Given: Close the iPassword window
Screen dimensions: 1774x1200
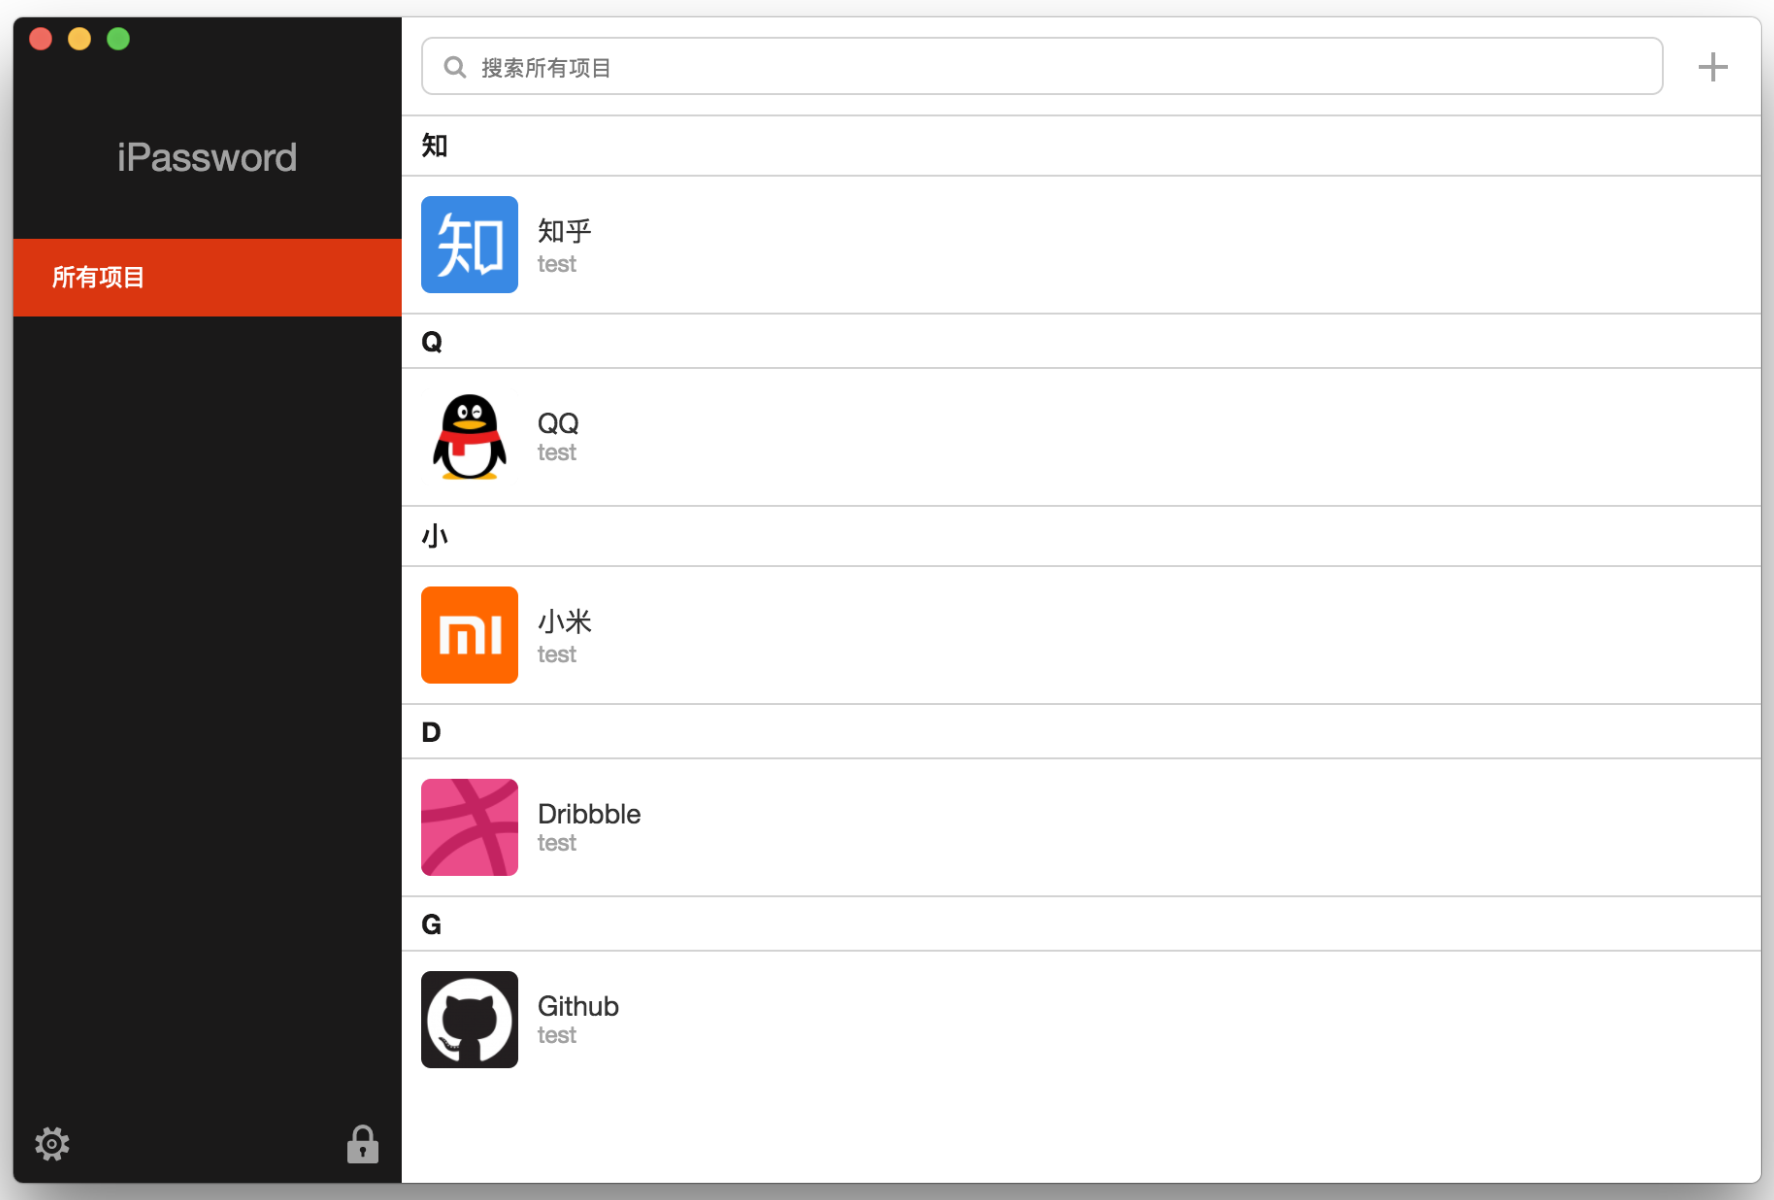Looking at the screenshot, I should 41,39.
